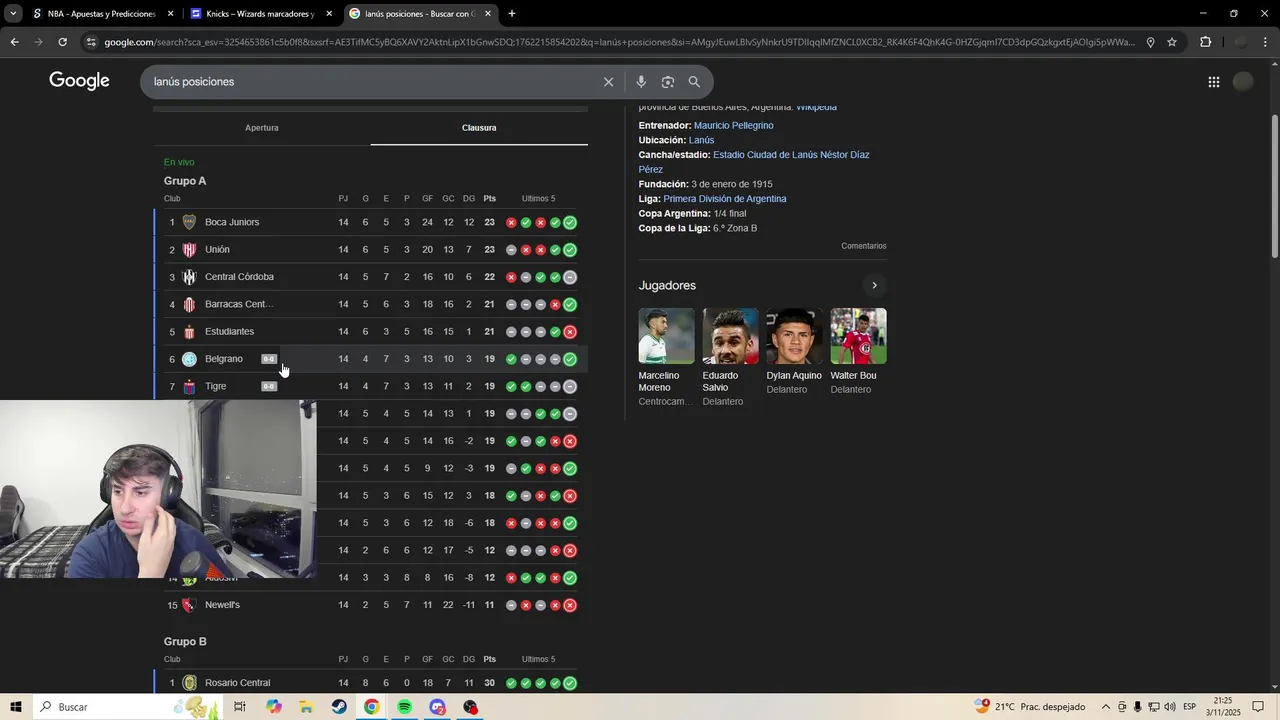Open the Windows notification center
Image resolution: width=1280 pixels, height=720 pixels.
coord(1258,707)
